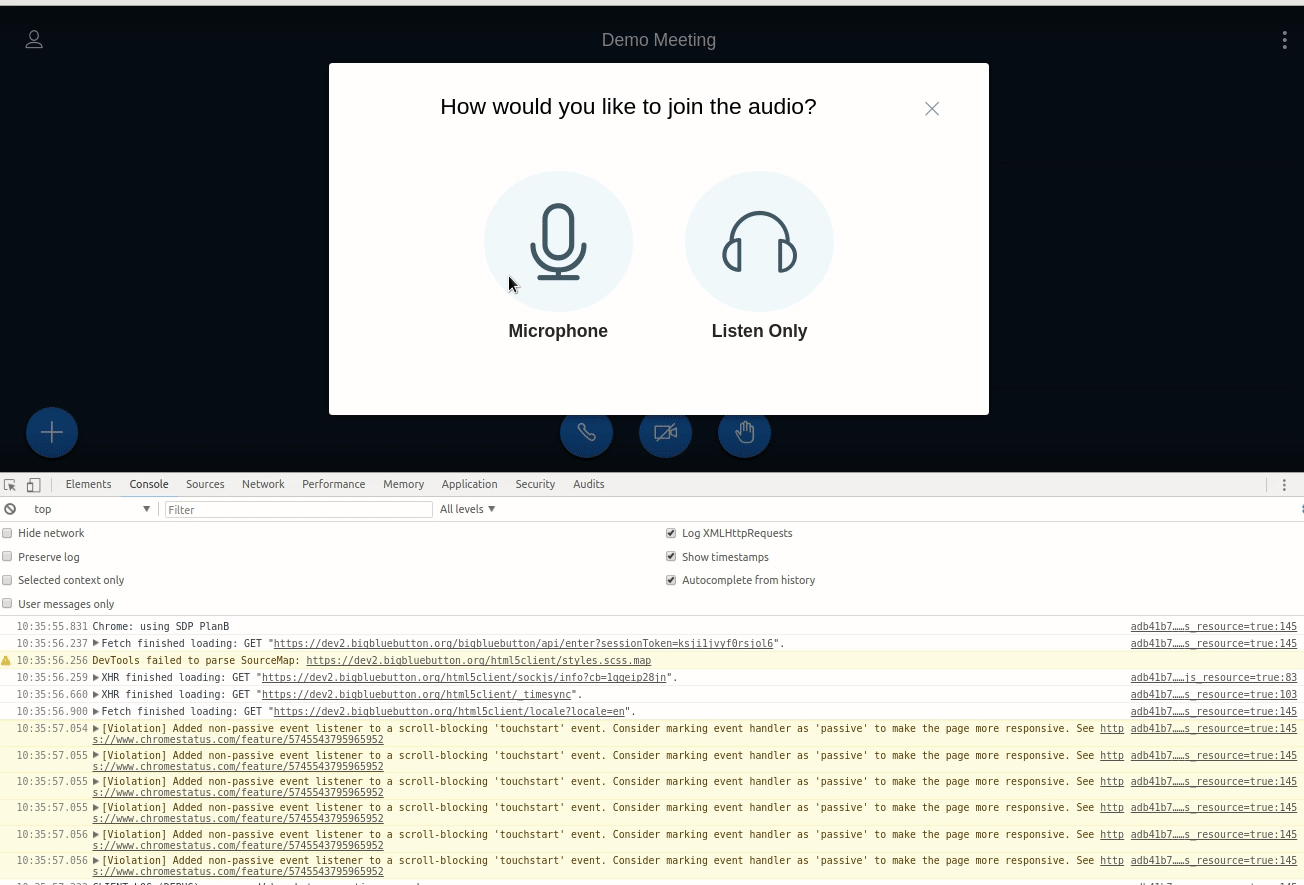
Task: Expand the Fetch api/enter log entry
Action: tap(96, 644)
